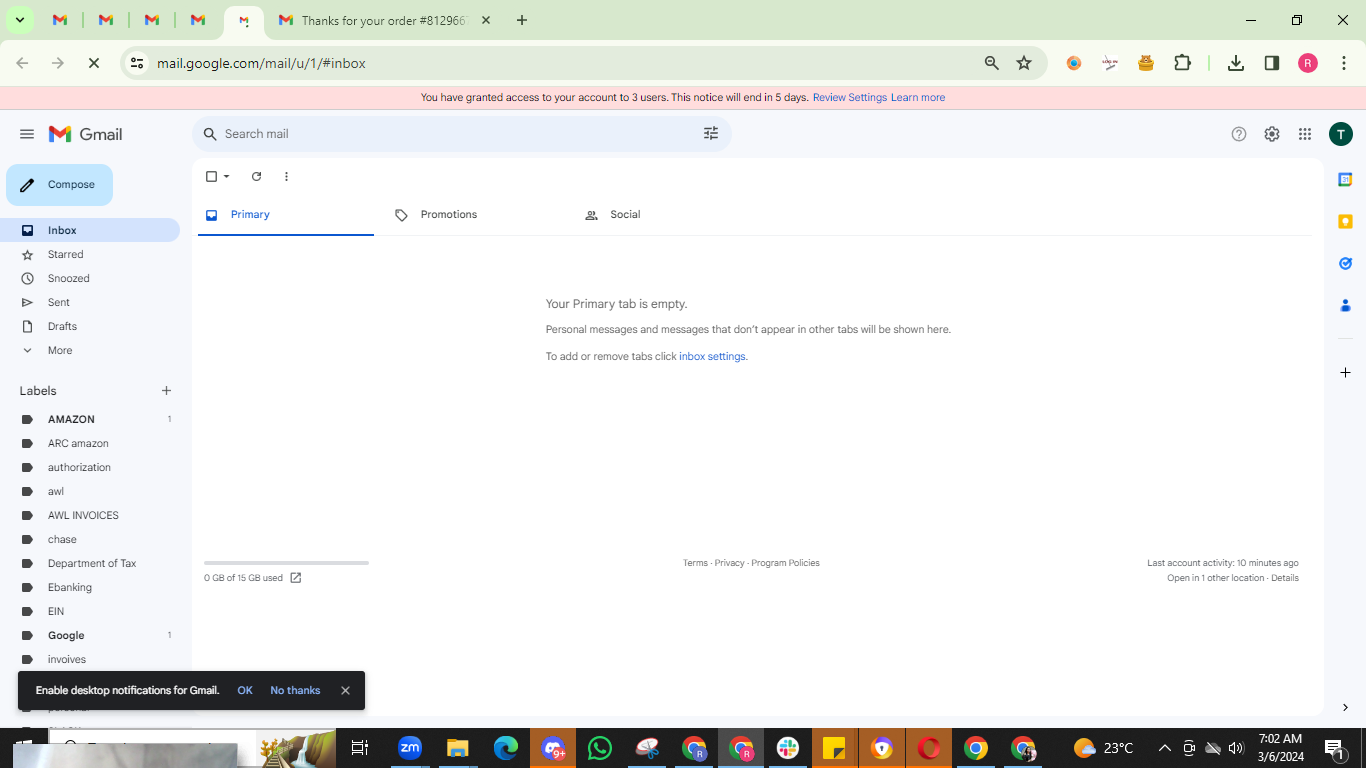Open Google Keep from side panel

[x=1345, y=222]
